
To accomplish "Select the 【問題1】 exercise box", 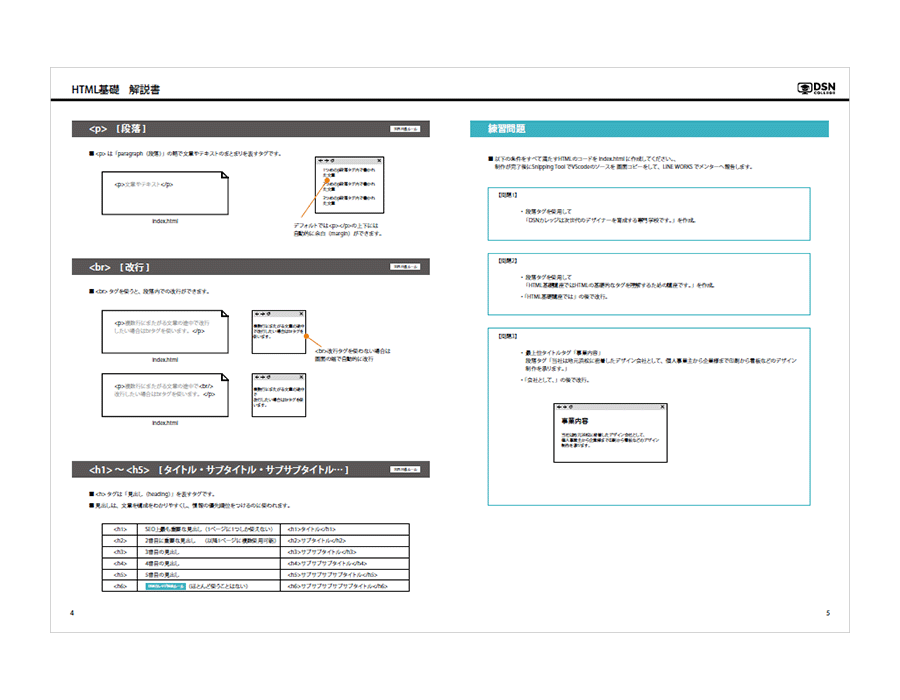I will 649,213.
